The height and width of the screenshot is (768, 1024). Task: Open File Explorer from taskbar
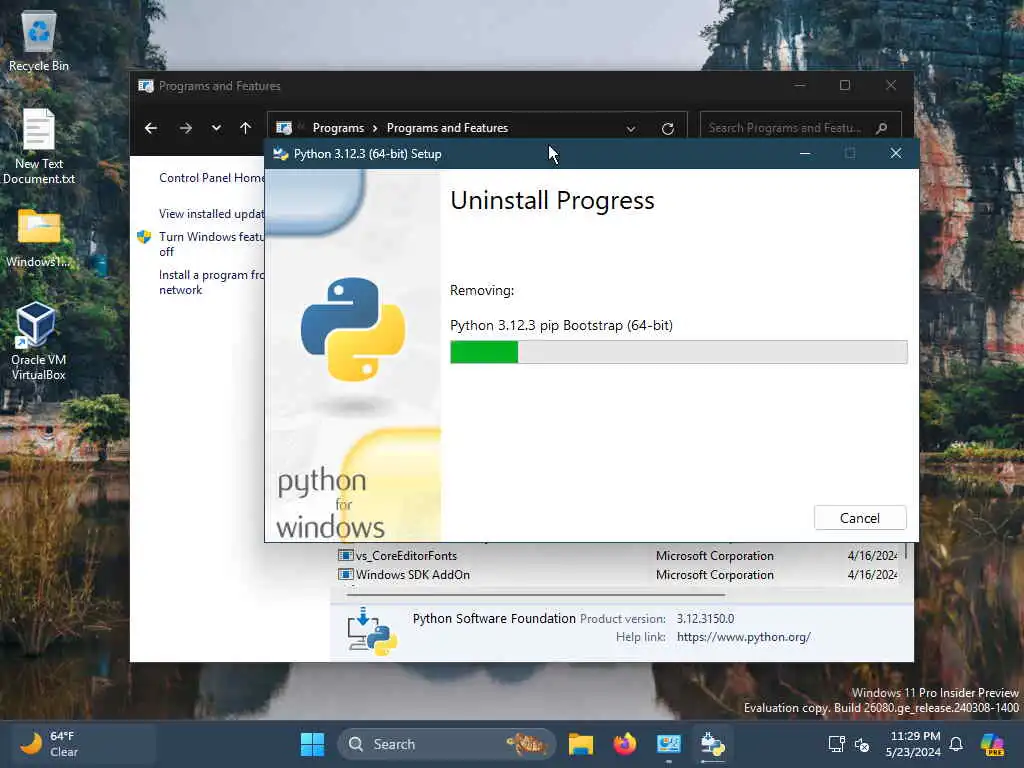click(x=581, y=744)
